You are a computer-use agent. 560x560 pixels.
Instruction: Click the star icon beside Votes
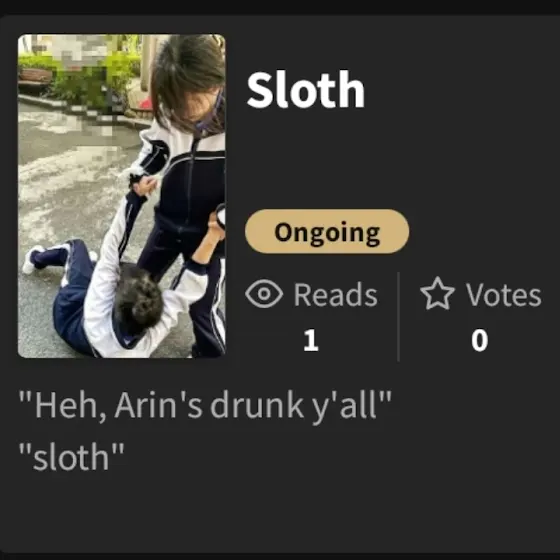point(437,293)
